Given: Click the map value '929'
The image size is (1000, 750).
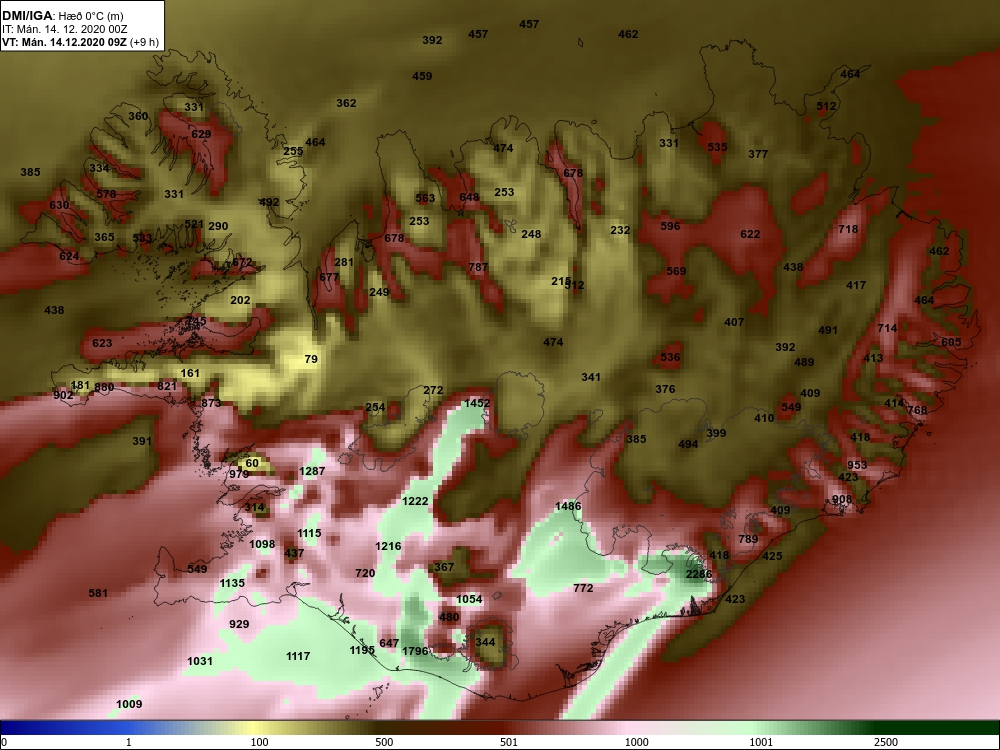Looking at the screenshot, I should (239, 624).
